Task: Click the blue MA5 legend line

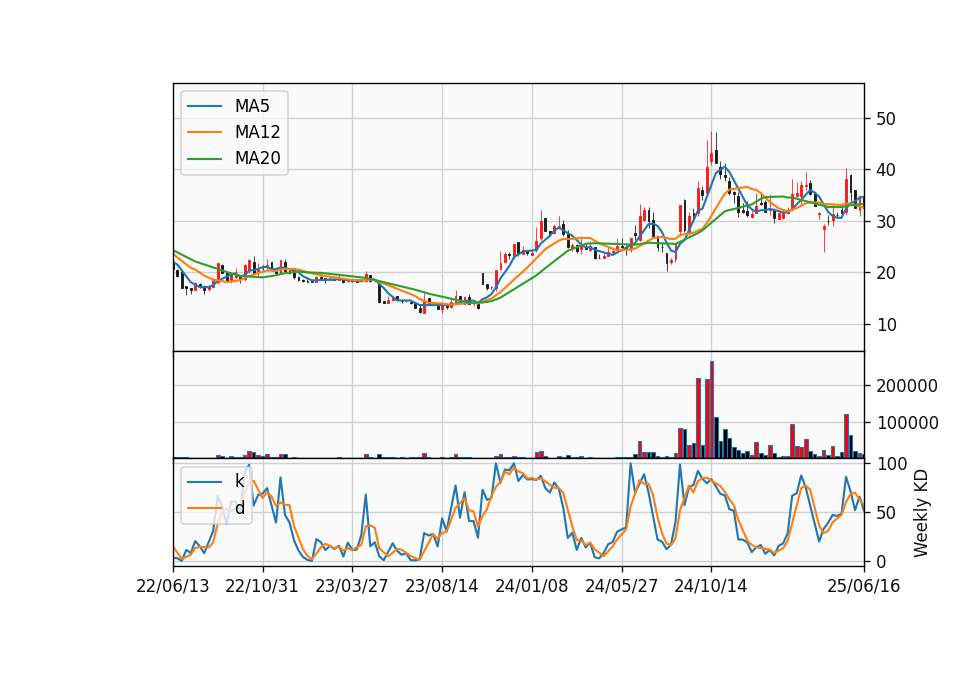Action: pos(204,106)
